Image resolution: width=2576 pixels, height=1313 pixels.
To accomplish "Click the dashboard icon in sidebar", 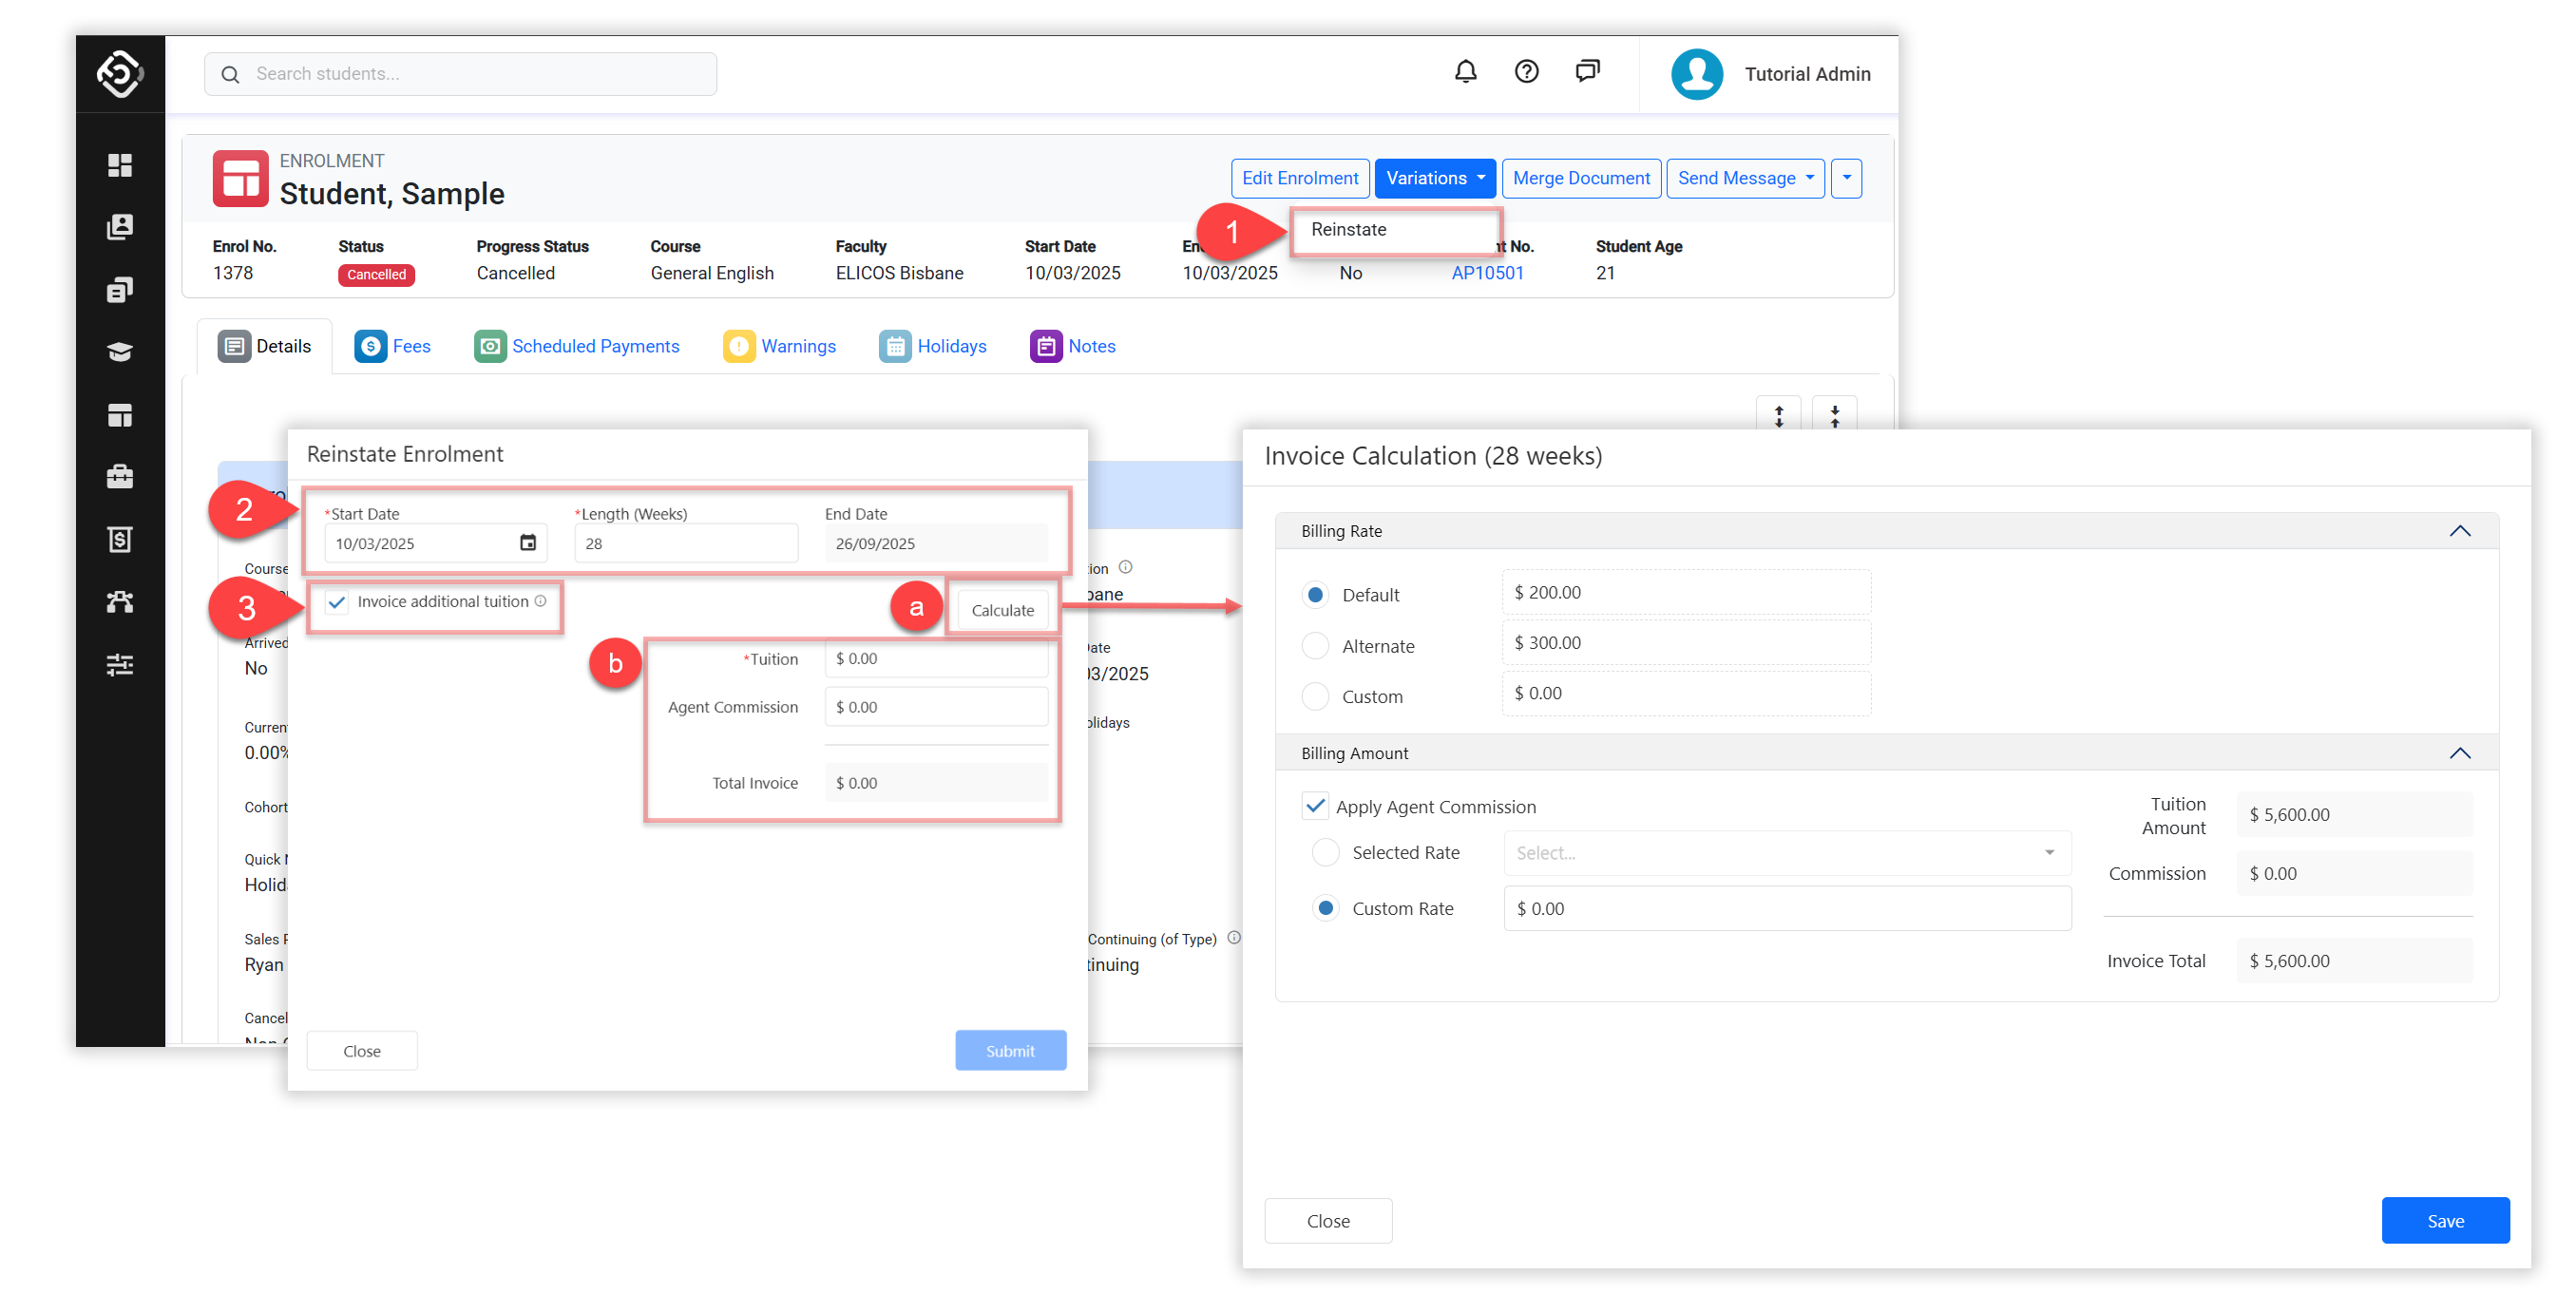I will tap(120, 165).
